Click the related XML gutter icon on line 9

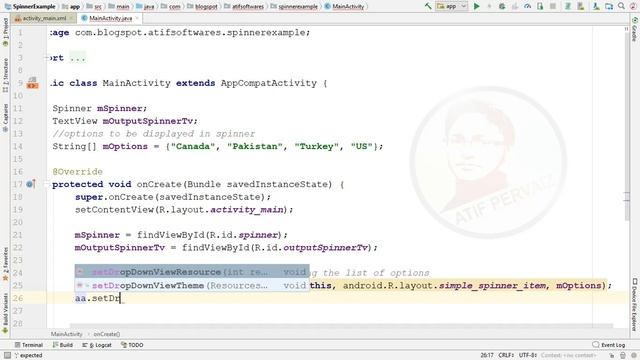point(32,83)
